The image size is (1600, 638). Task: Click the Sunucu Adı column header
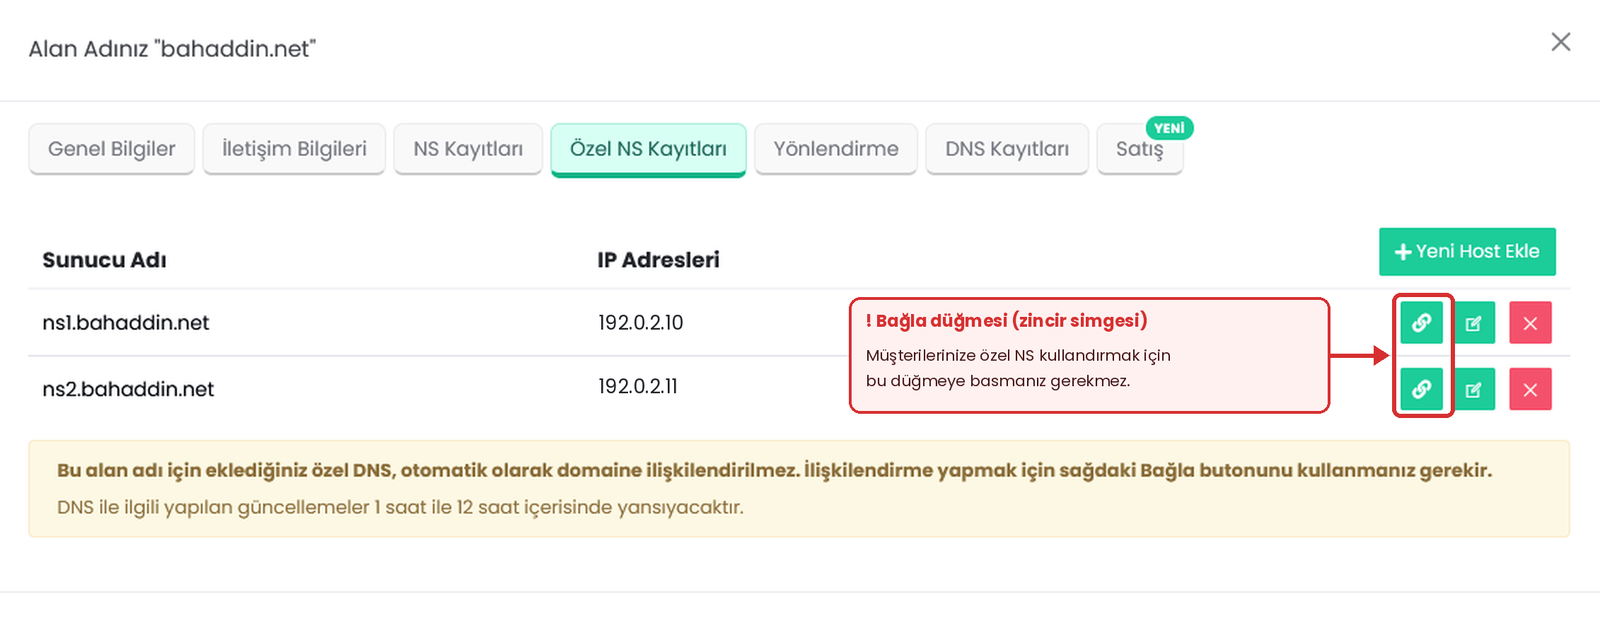pos(104,260)
